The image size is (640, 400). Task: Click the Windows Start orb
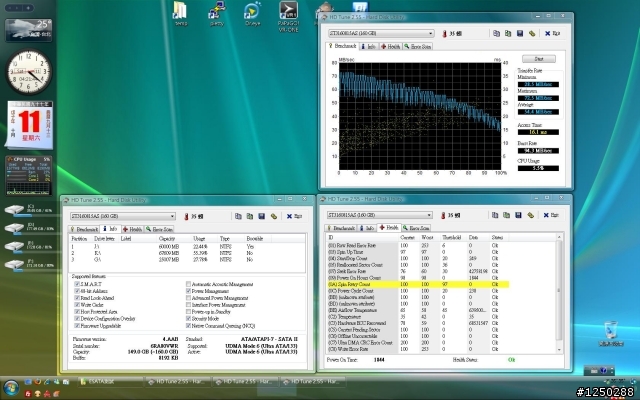(11, 388)
